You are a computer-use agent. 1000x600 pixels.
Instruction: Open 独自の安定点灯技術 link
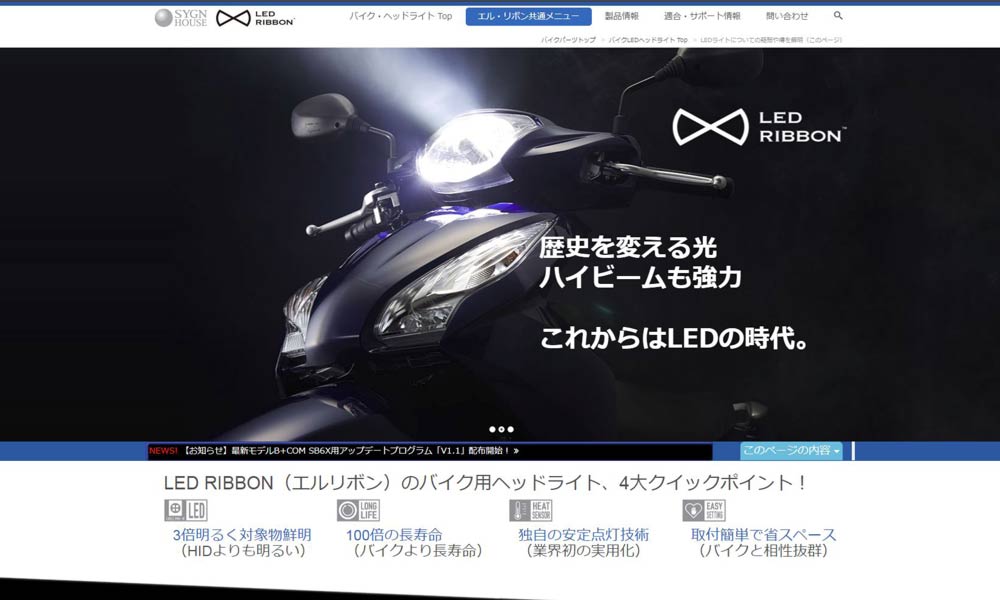click(583, 535)
